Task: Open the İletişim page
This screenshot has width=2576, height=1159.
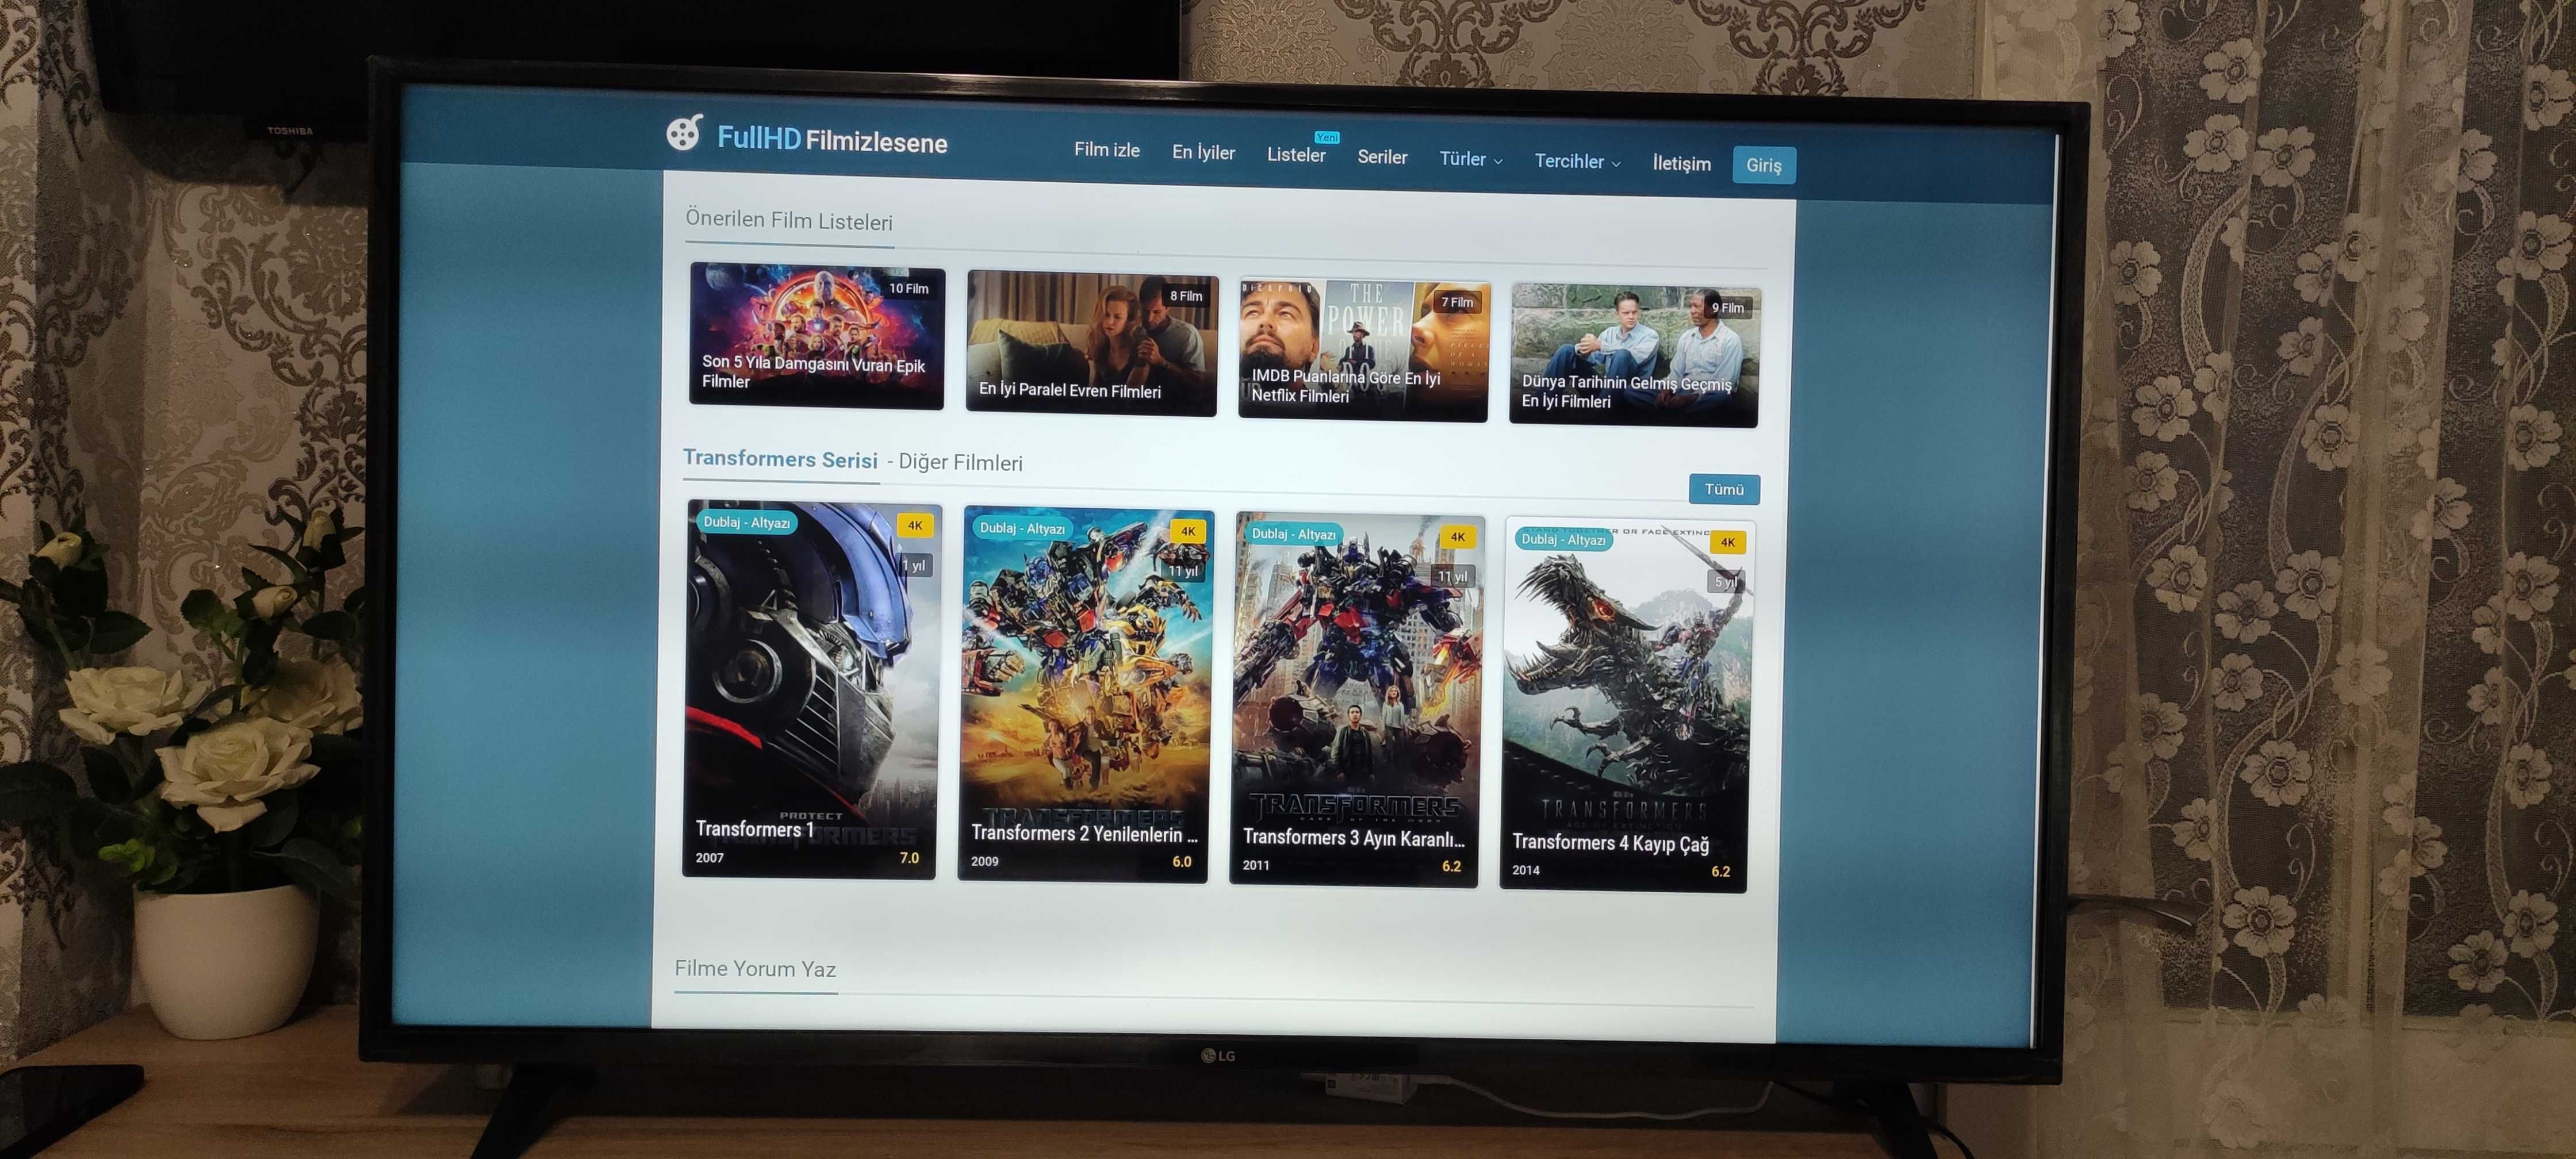Action: (x=1681, y=163)
